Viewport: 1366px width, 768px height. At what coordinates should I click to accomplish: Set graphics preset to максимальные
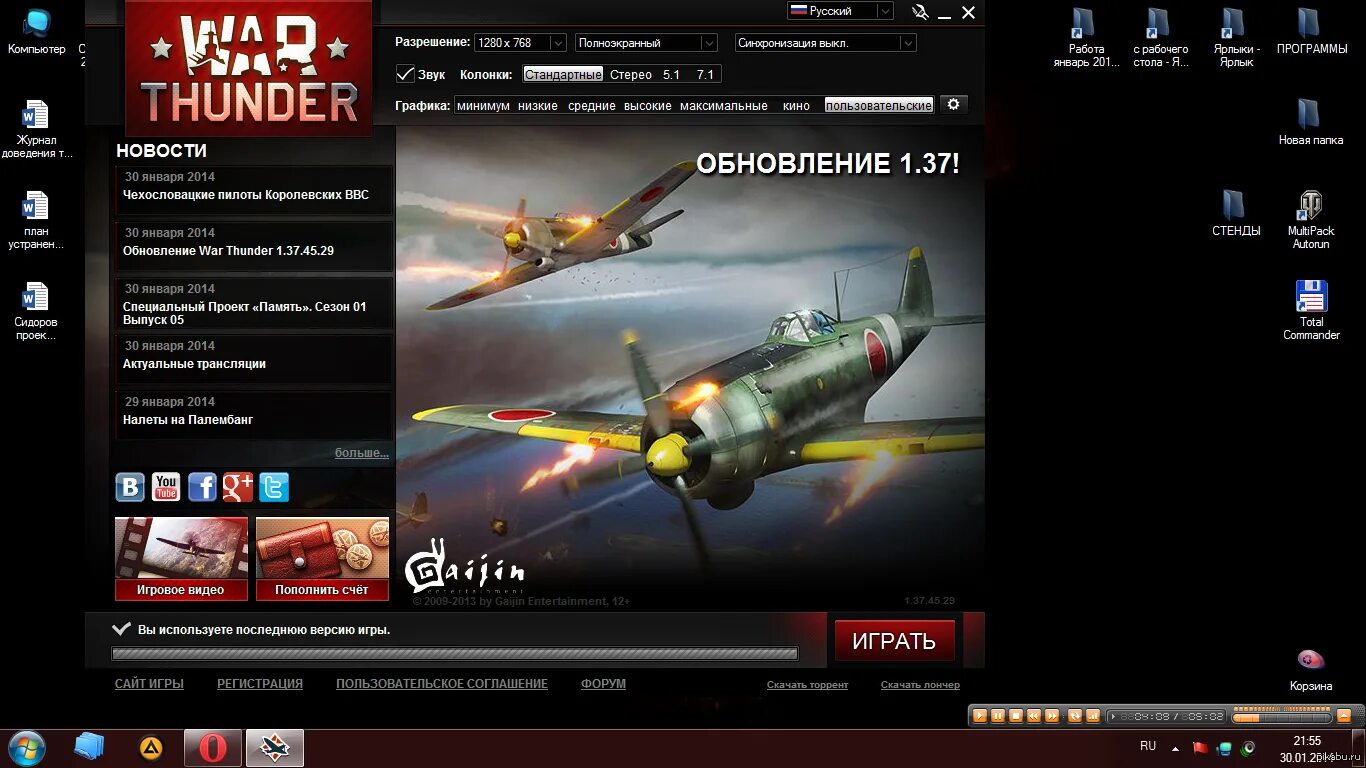click(x=724, y=105)
